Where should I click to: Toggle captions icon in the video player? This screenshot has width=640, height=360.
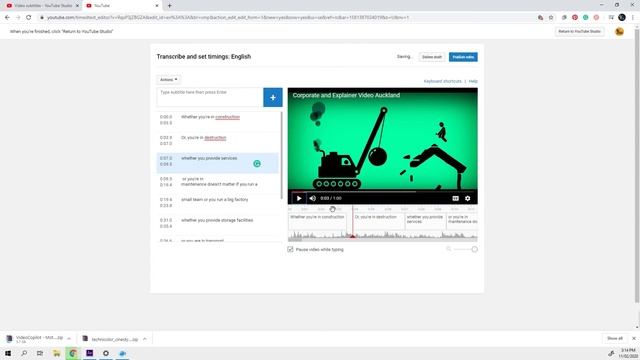point(456,198)
